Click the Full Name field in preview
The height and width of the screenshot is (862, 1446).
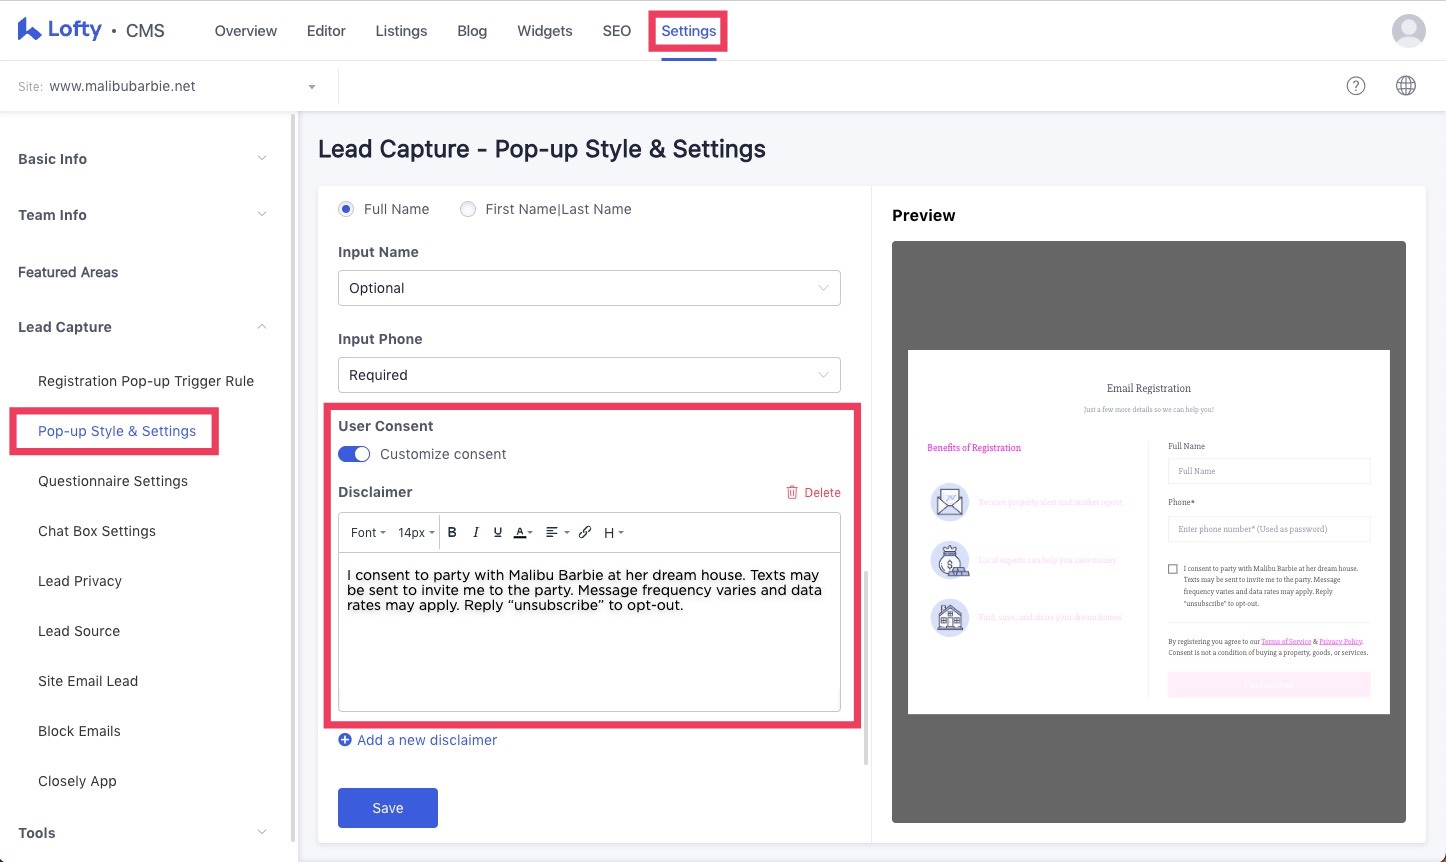pos(1269,471)
